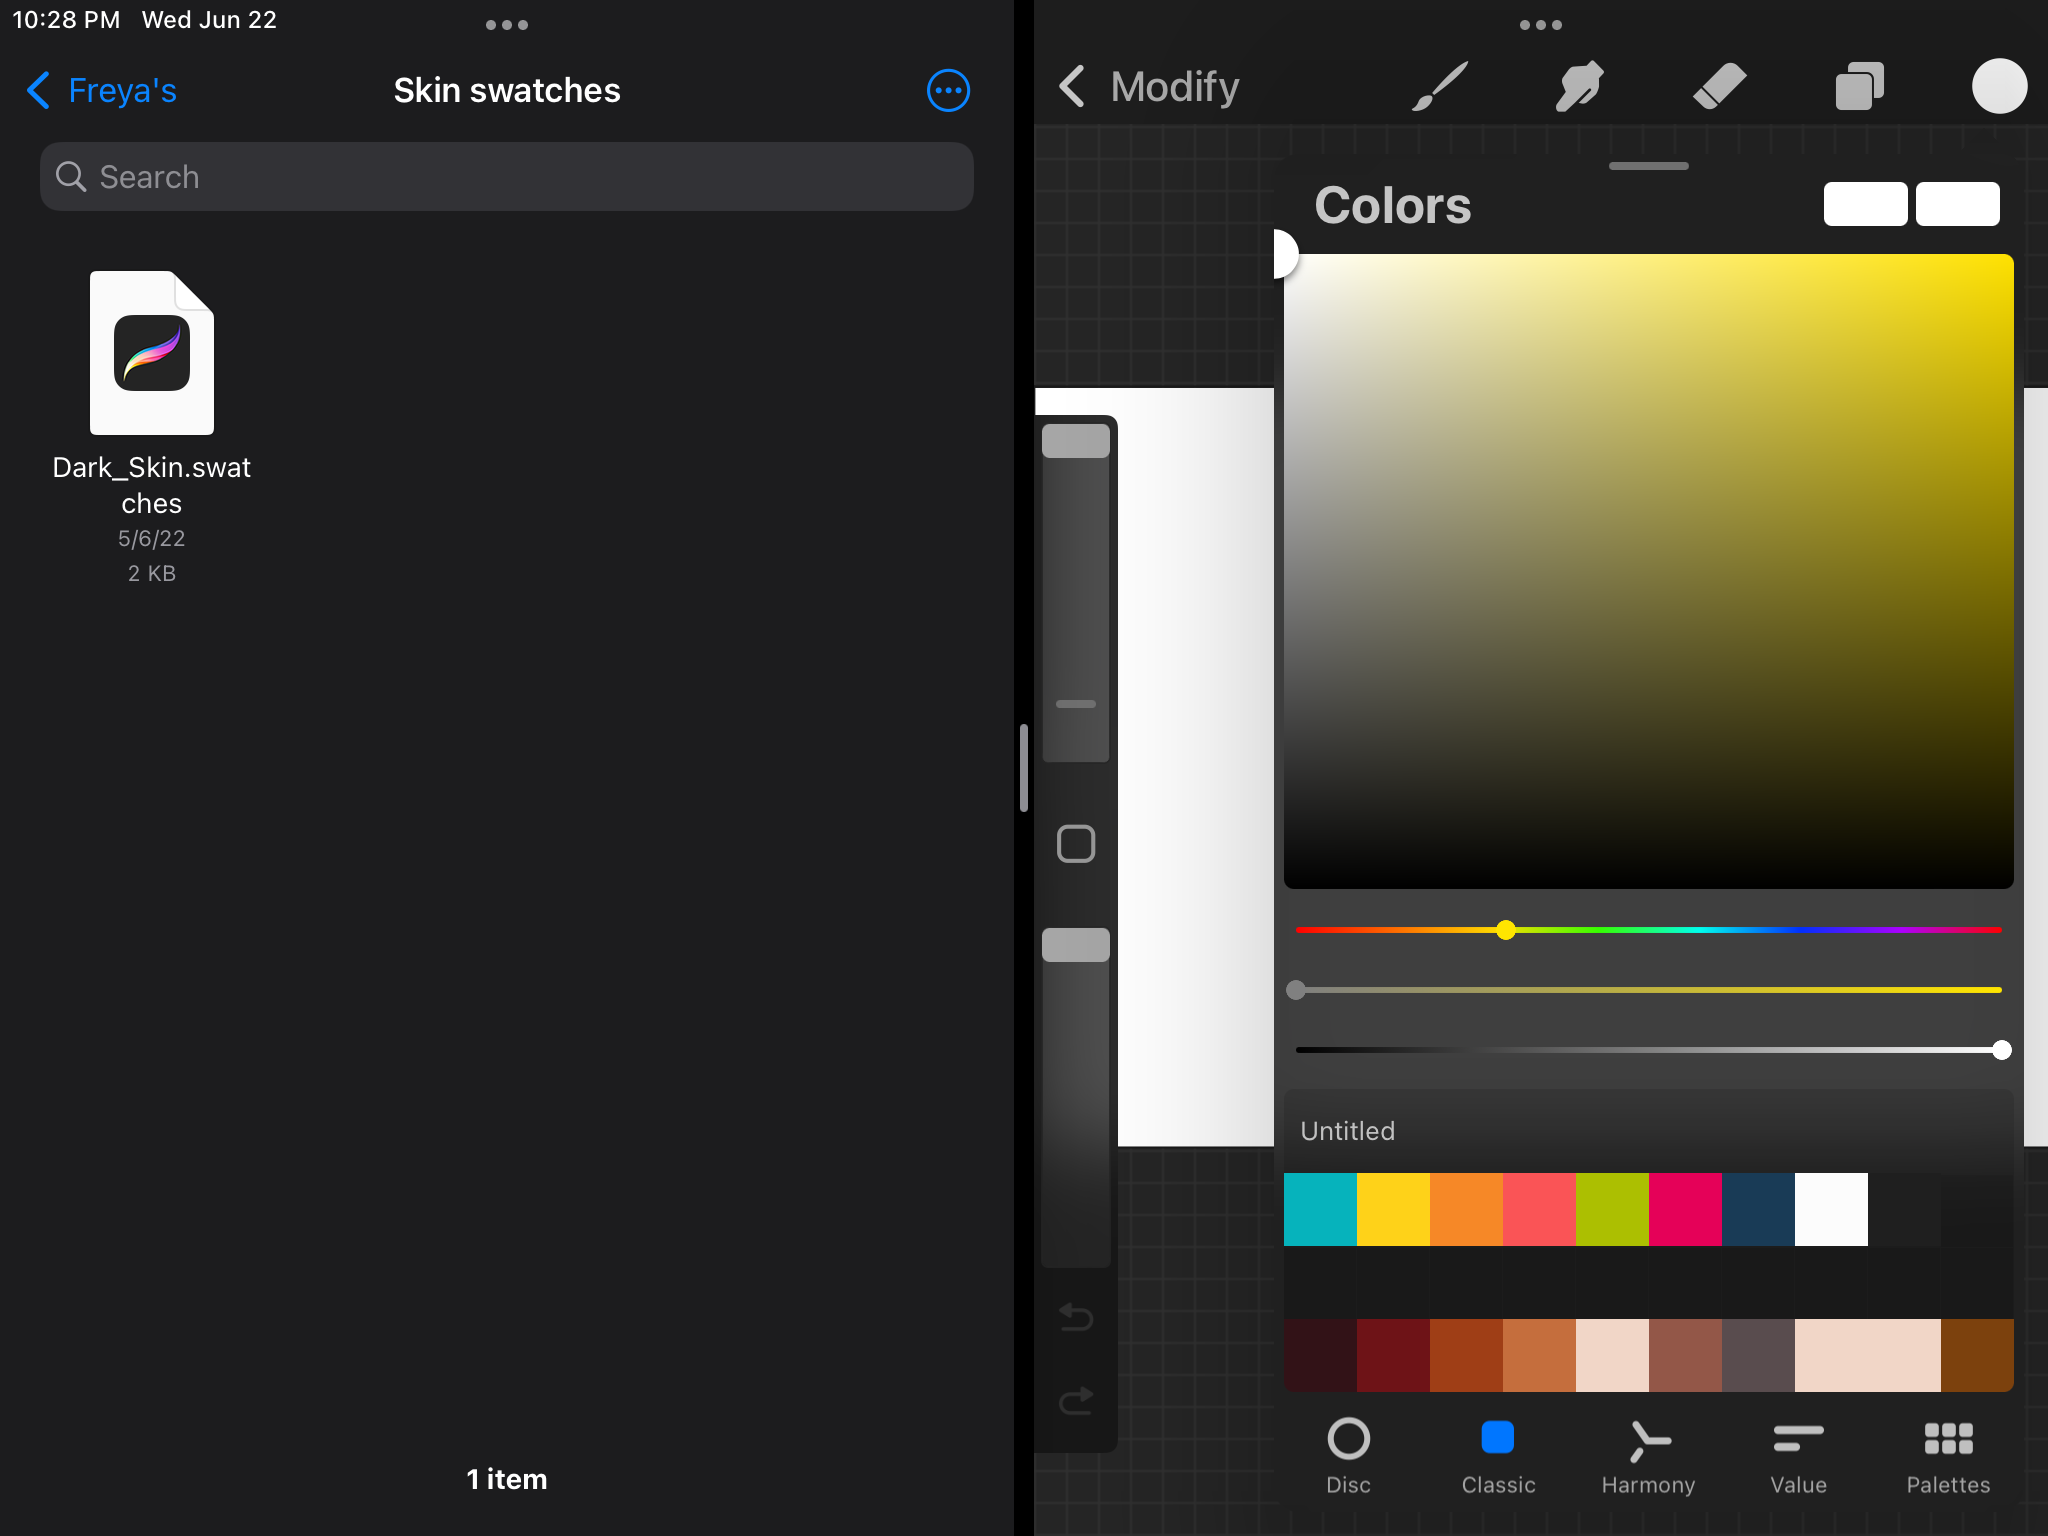Open multitasking dots above Procreate
2048x1536 pixels.
[x=1540, y=25]
